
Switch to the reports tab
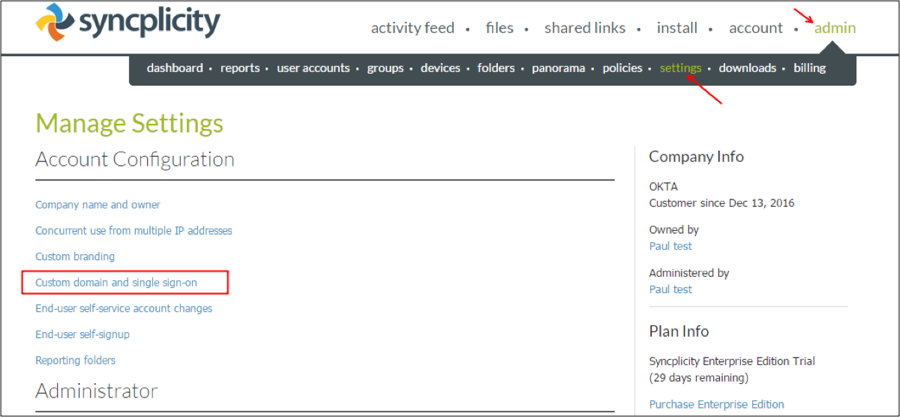click(240, 68)
